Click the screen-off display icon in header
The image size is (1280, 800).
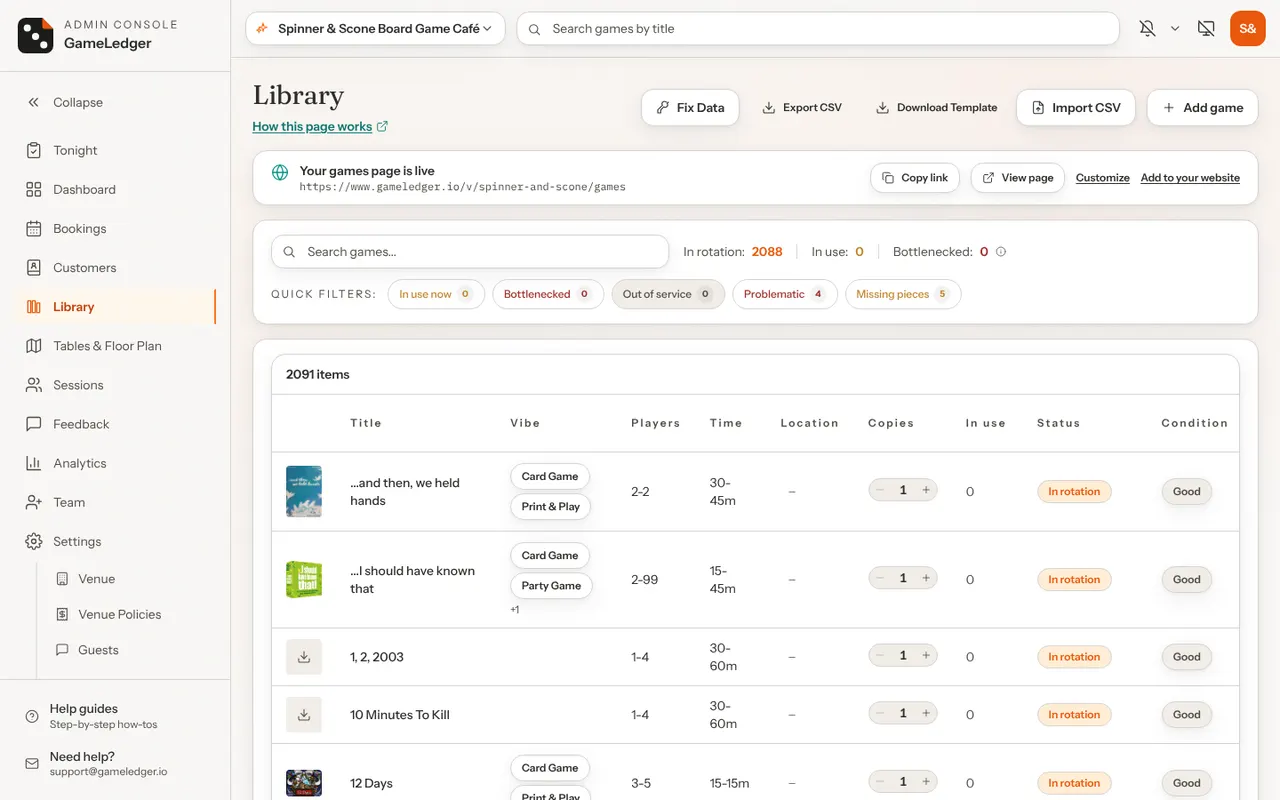pos(1207,29)
